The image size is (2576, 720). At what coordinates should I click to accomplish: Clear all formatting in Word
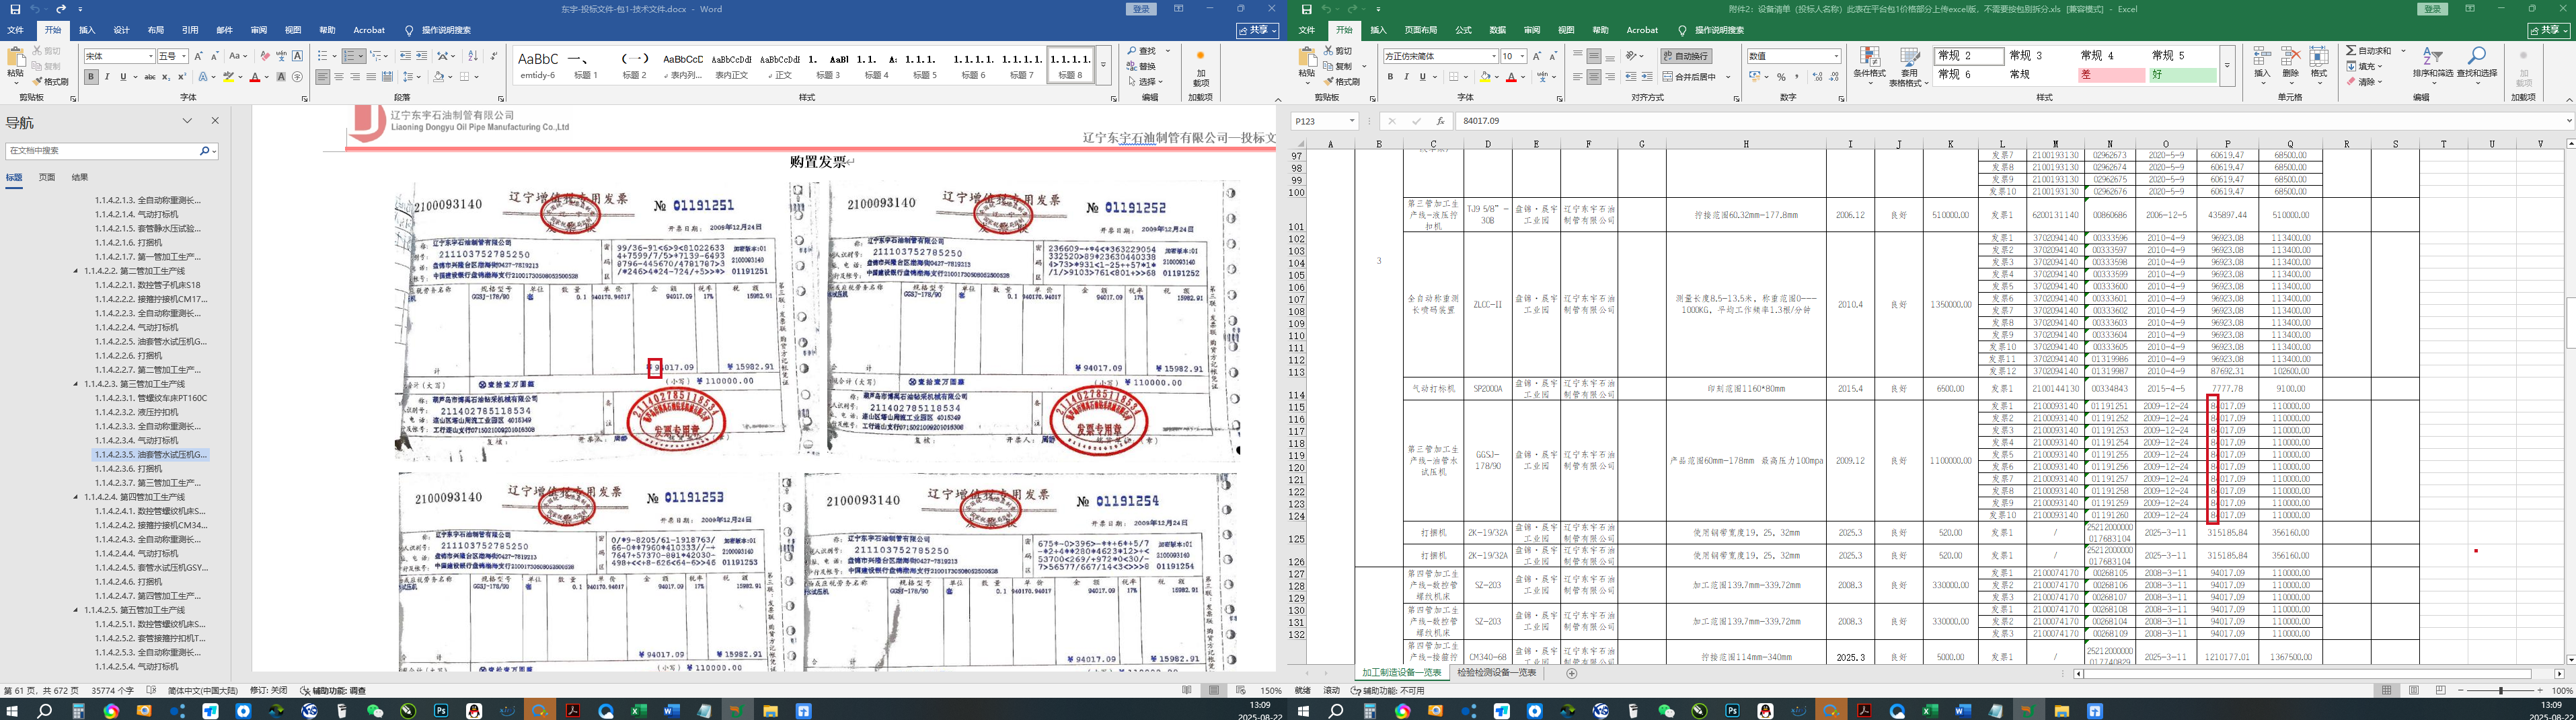[x=264, y=56]
